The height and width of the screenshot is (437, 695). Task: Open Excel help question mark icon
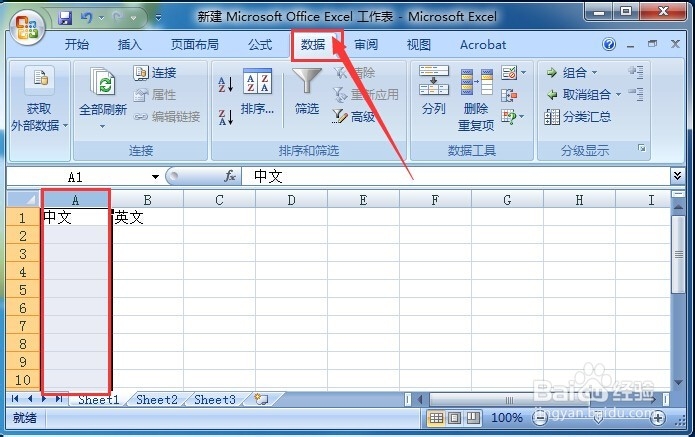[x=609, y=44]
